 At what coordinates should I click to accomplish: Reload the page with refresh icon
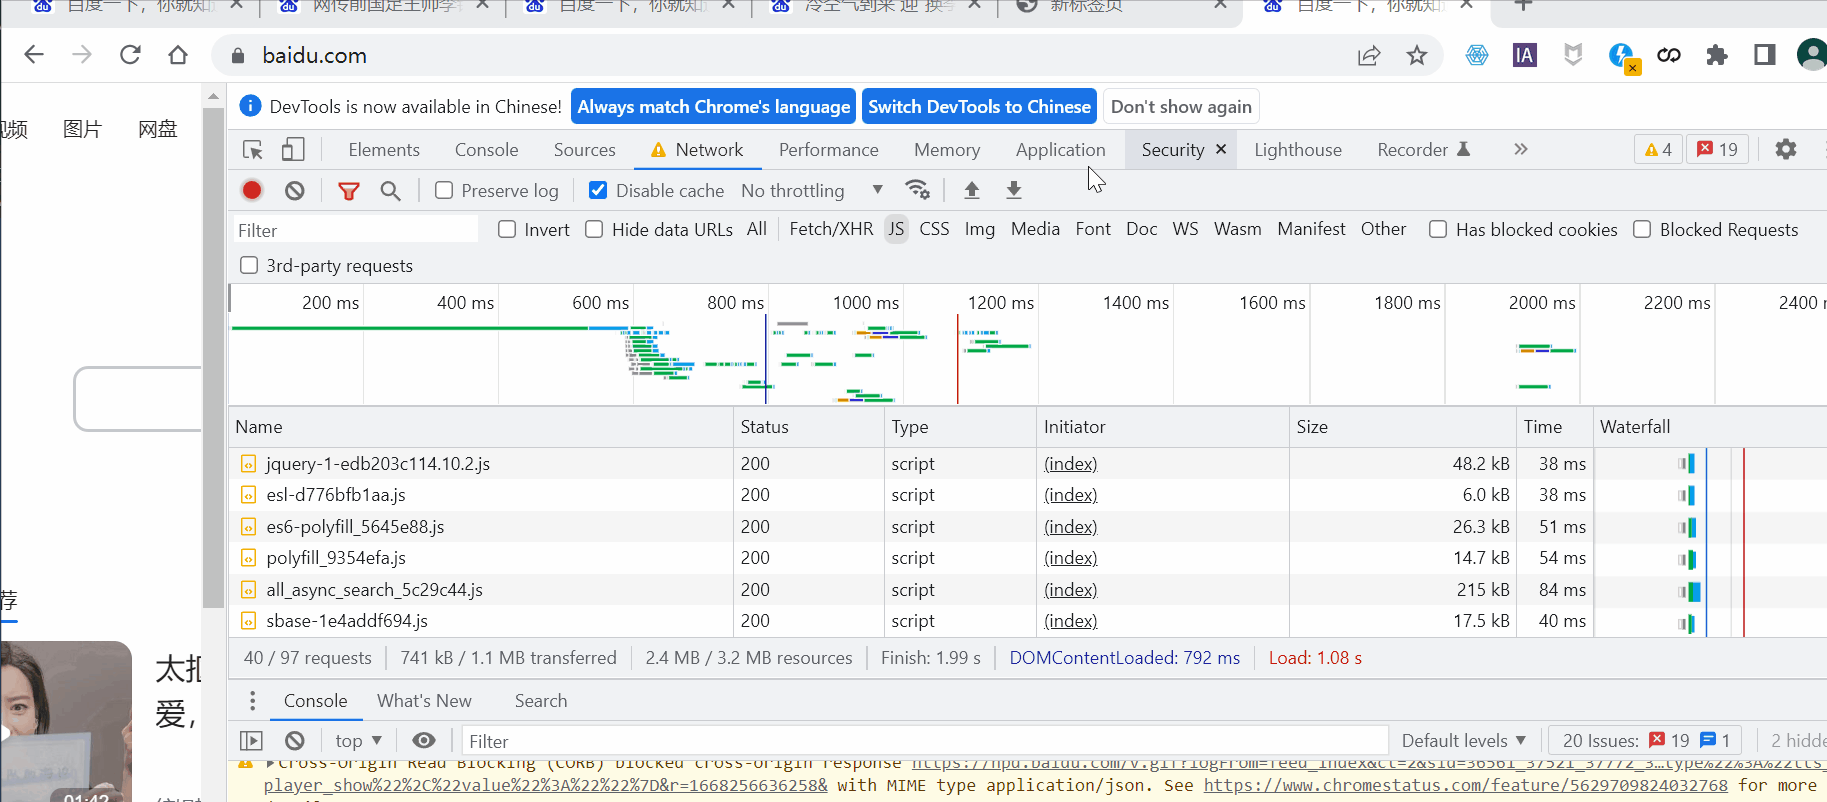coord(130,55)
